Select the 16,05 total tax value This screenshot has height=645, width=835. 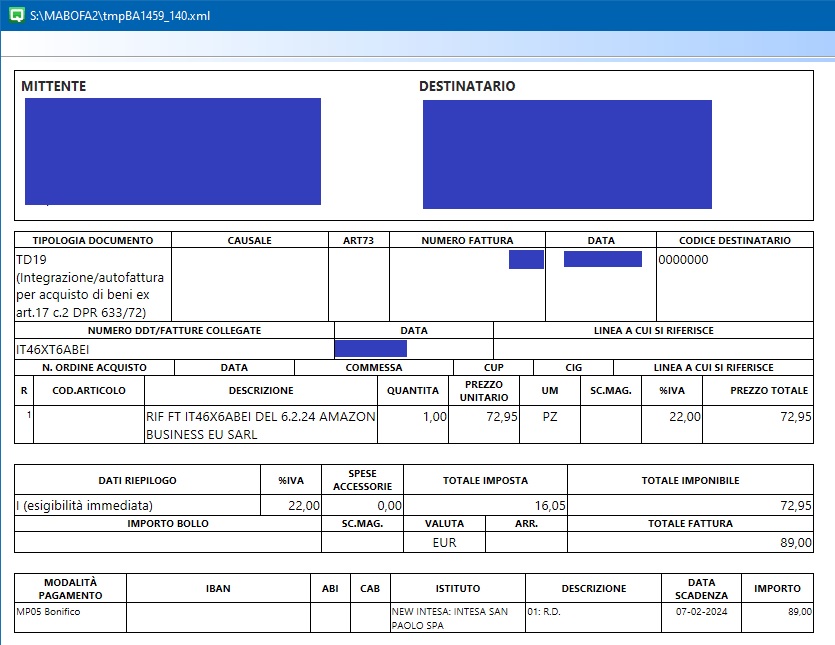(x=550, y=505)
